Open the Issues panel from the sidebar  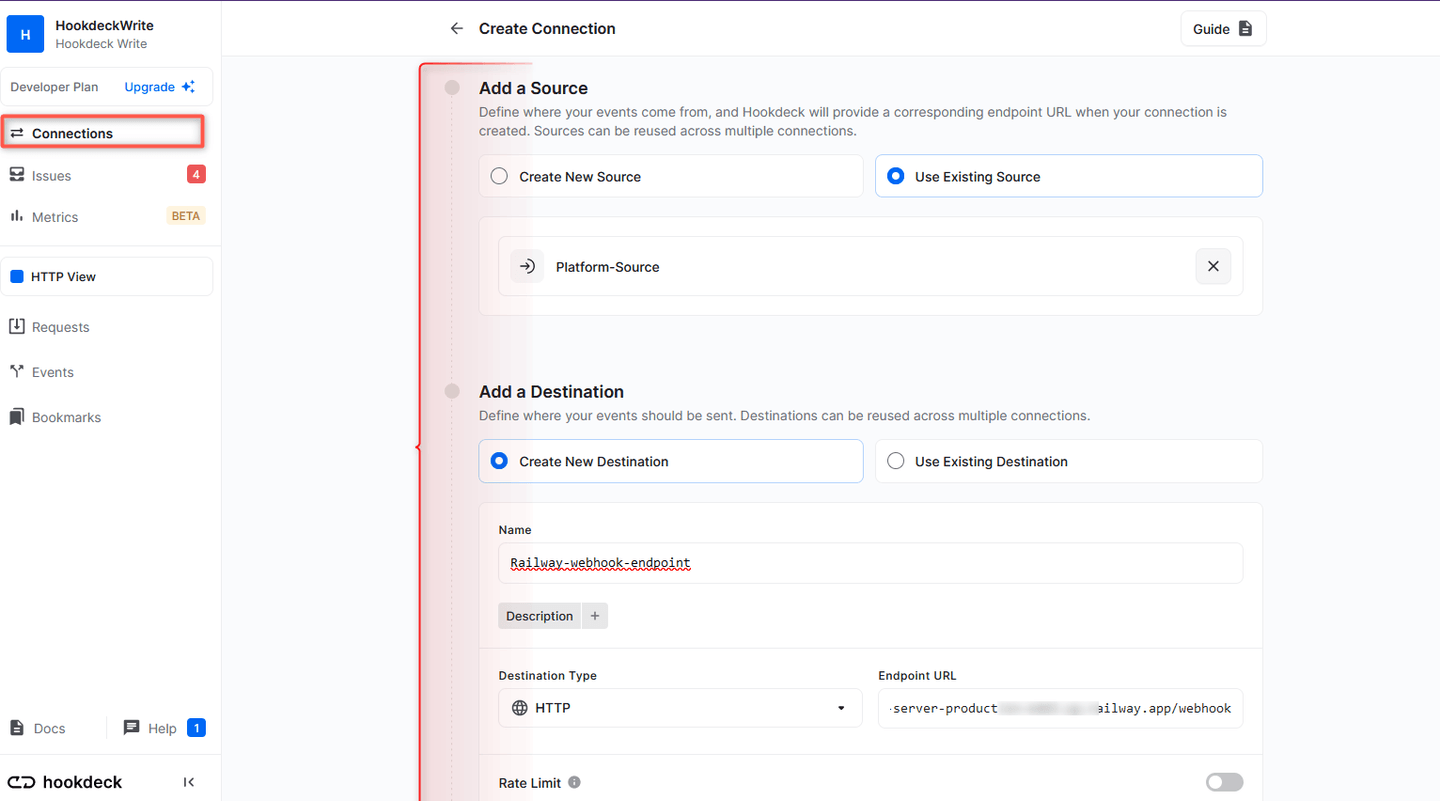pos(52,175)
